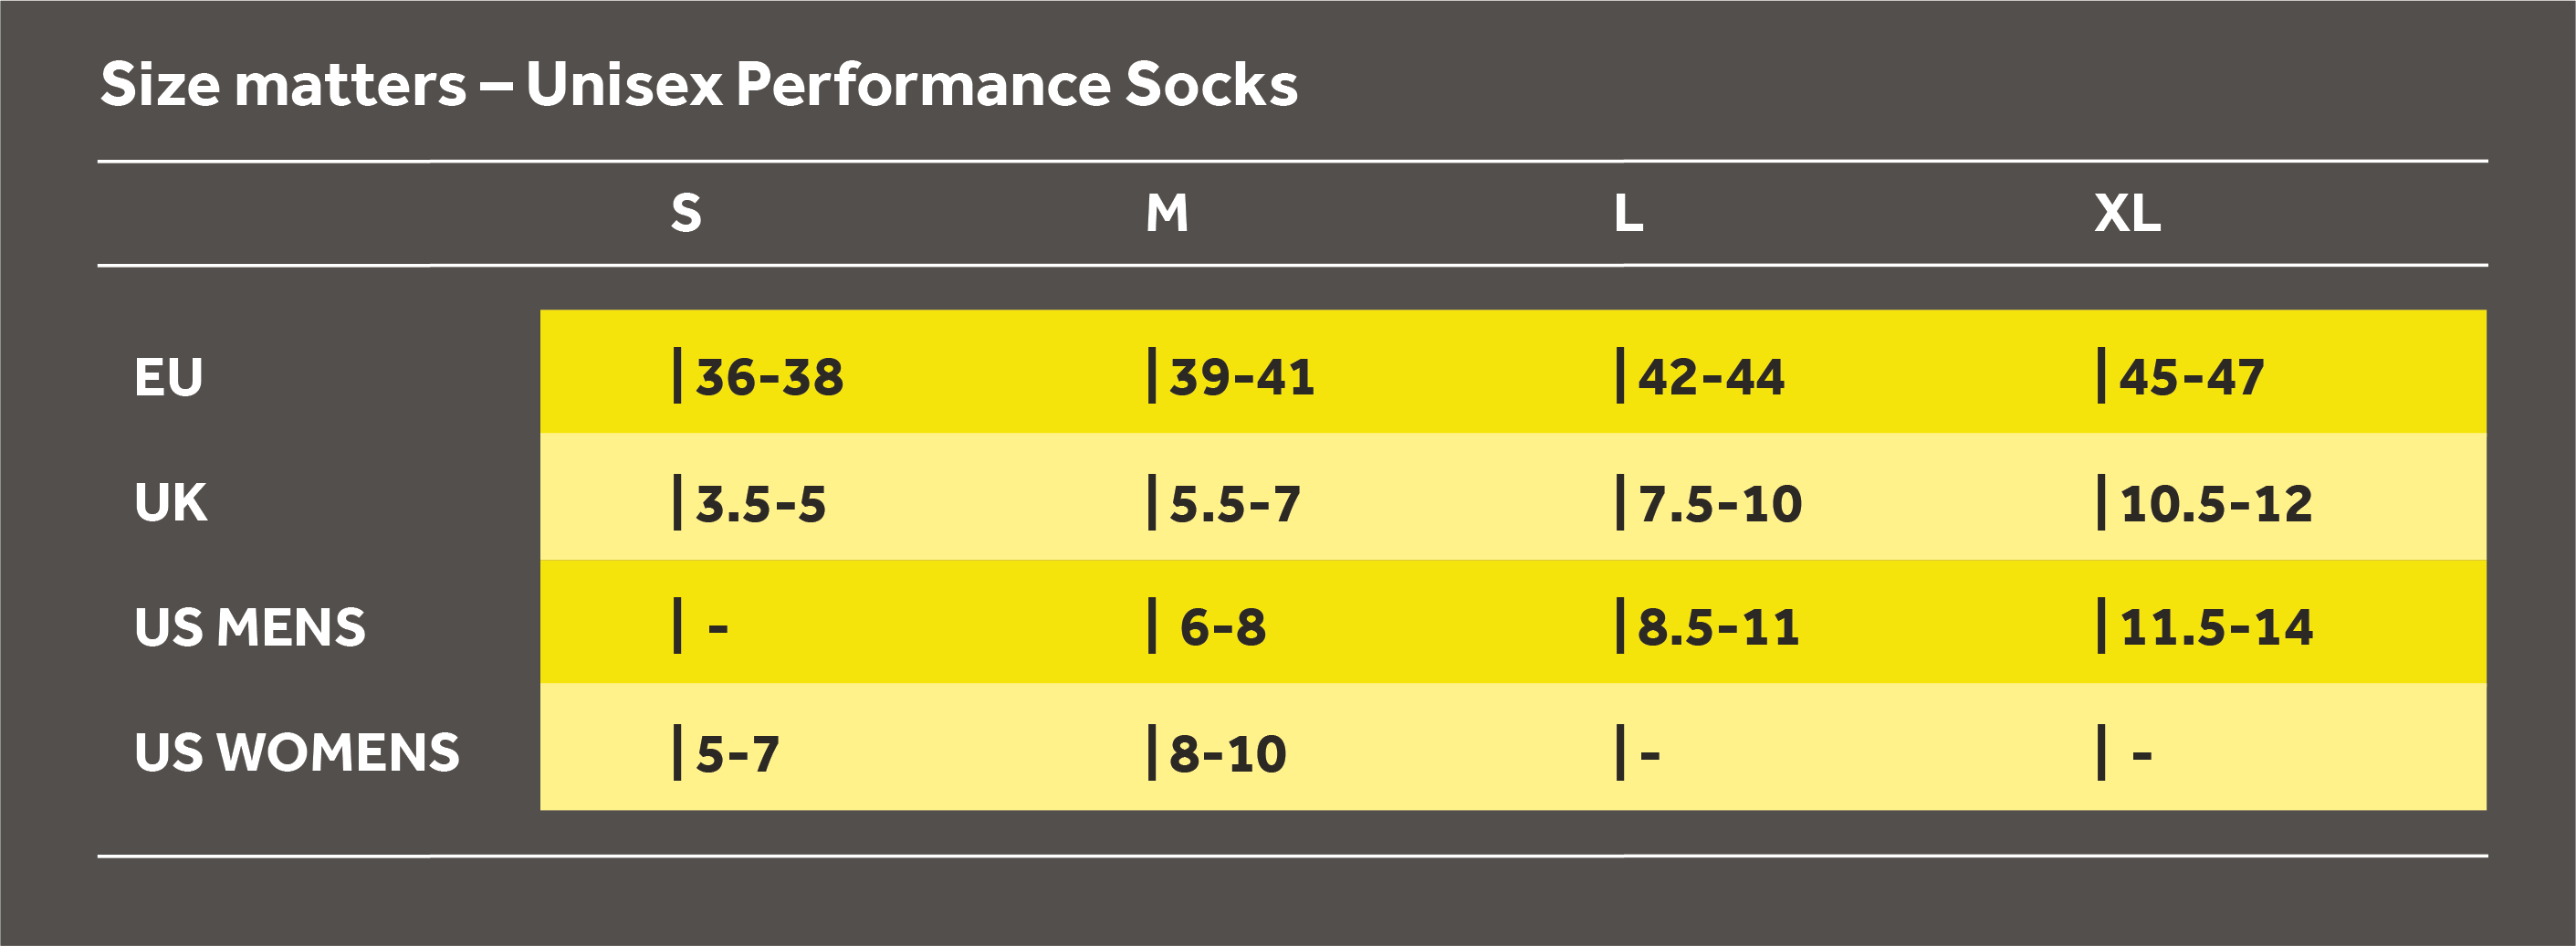
Task: Click the EU 45-47 size cell
Action: click(2191, 377)
